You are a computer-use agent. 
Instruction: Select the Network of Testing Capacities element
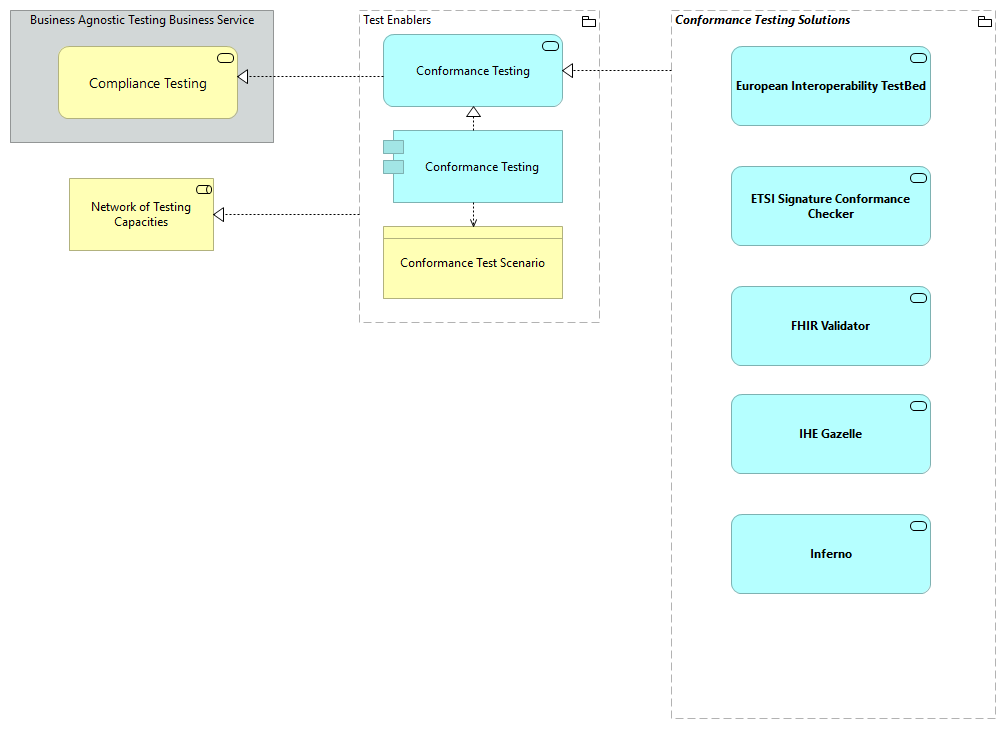click(141, 214)
